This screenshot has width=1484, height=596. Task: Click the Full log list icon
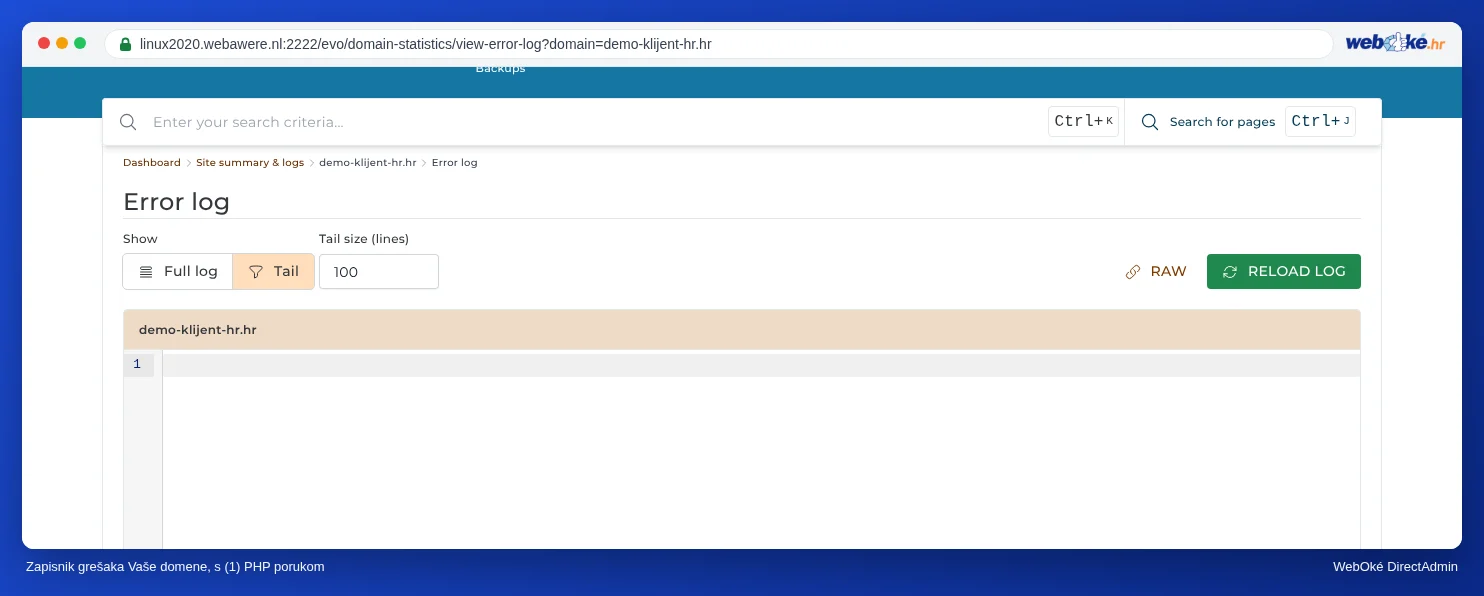[x=146, y=271]
